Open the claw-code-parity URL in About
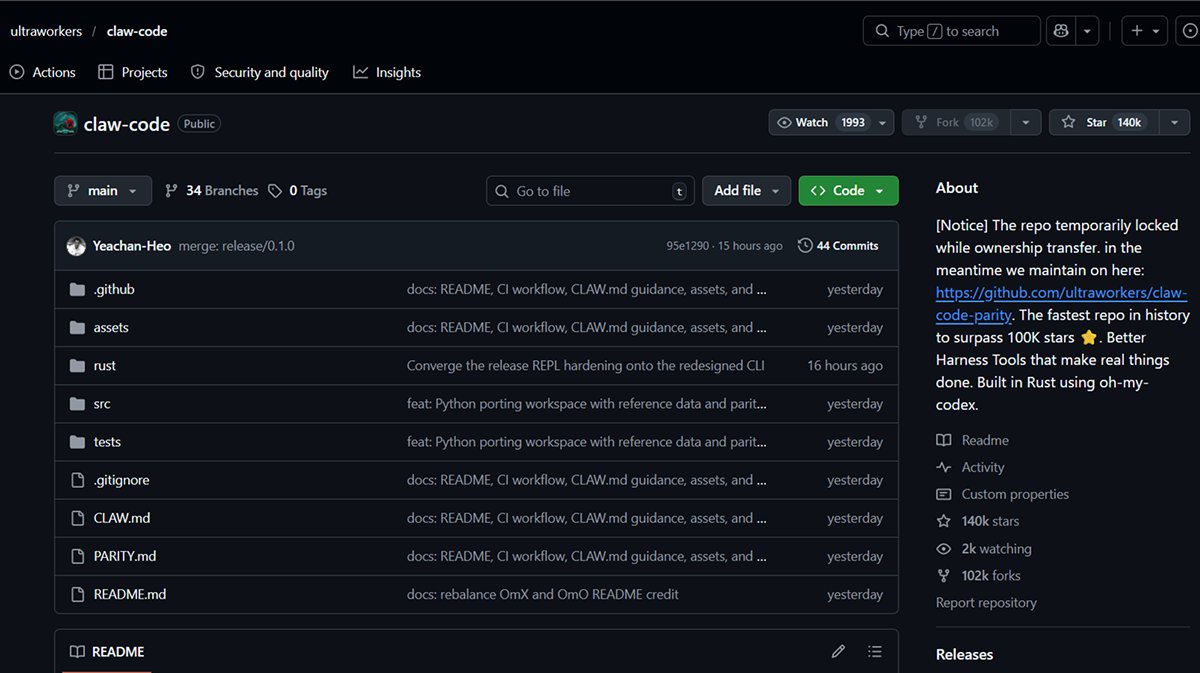Screen dimensions: 1200x673 tap(1061, 304)
